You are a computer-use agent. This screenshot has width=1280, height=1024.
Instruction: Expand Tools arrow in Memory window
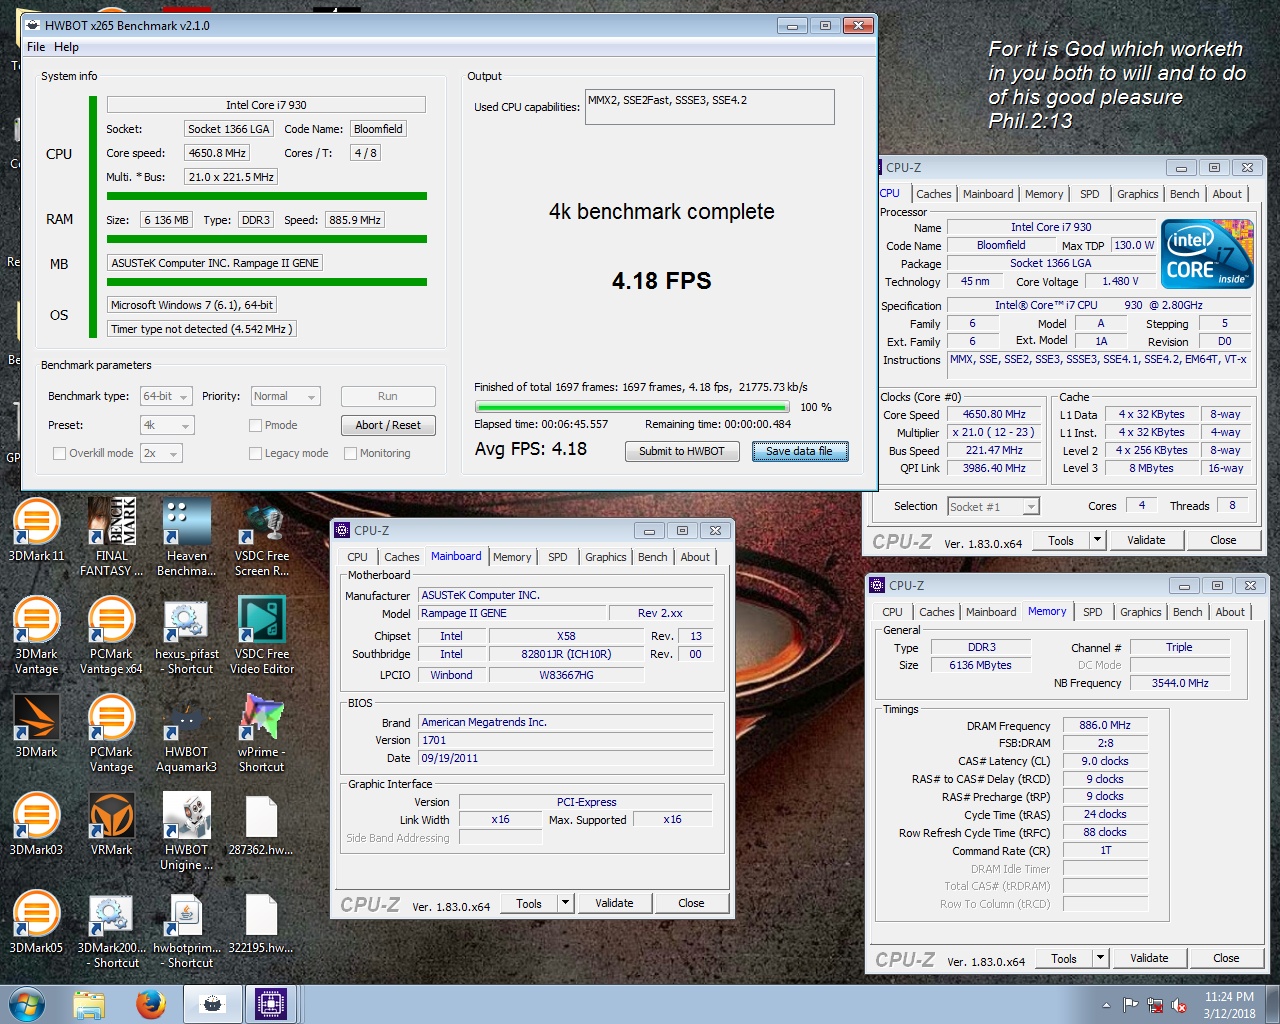click(x=1100, y=958)
